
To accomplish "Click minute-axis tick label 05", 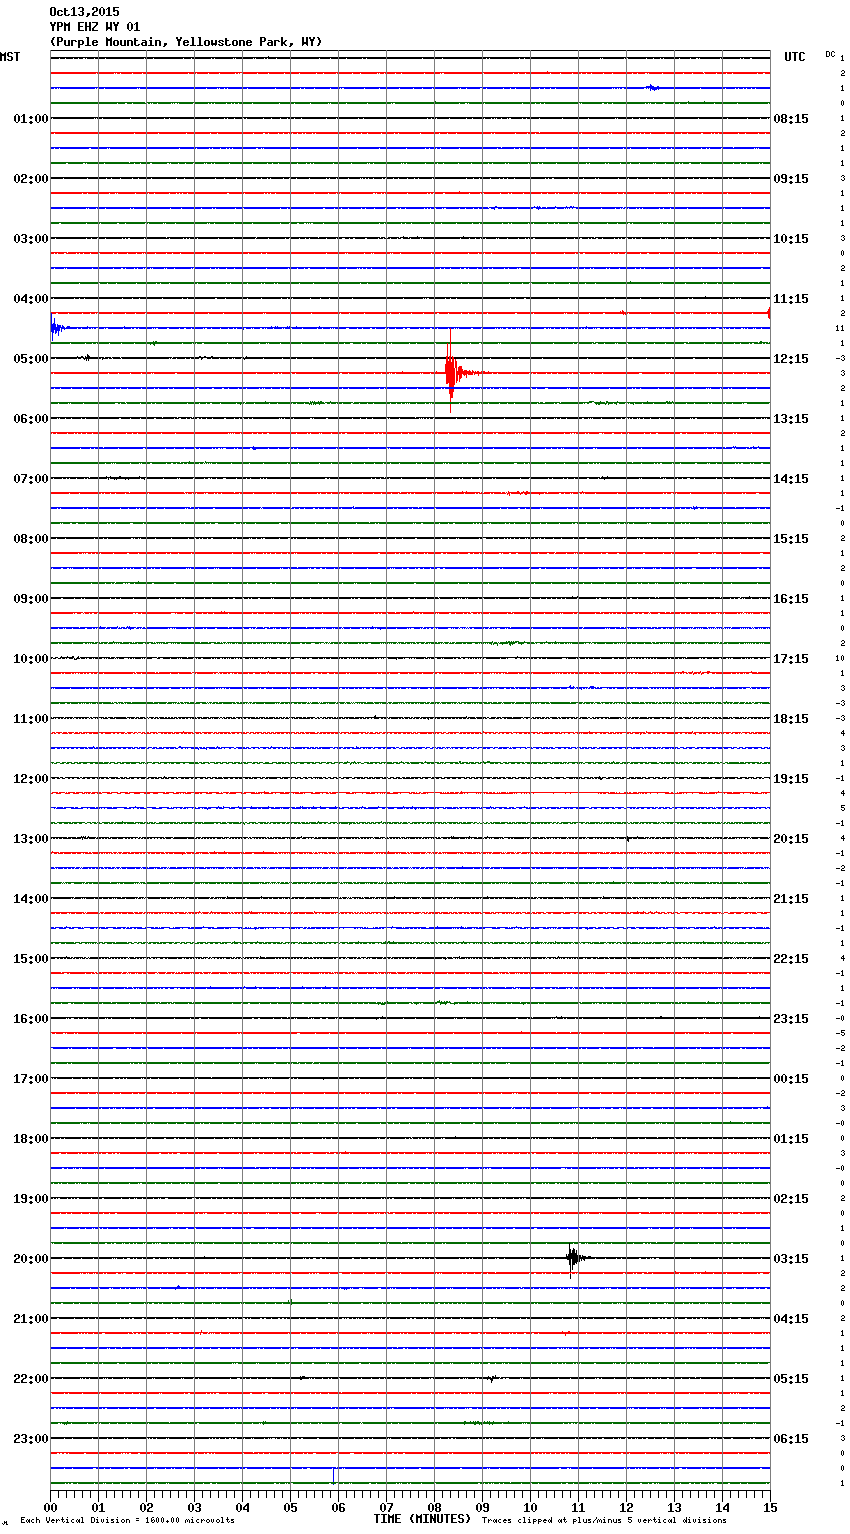I will (290, 1507).
